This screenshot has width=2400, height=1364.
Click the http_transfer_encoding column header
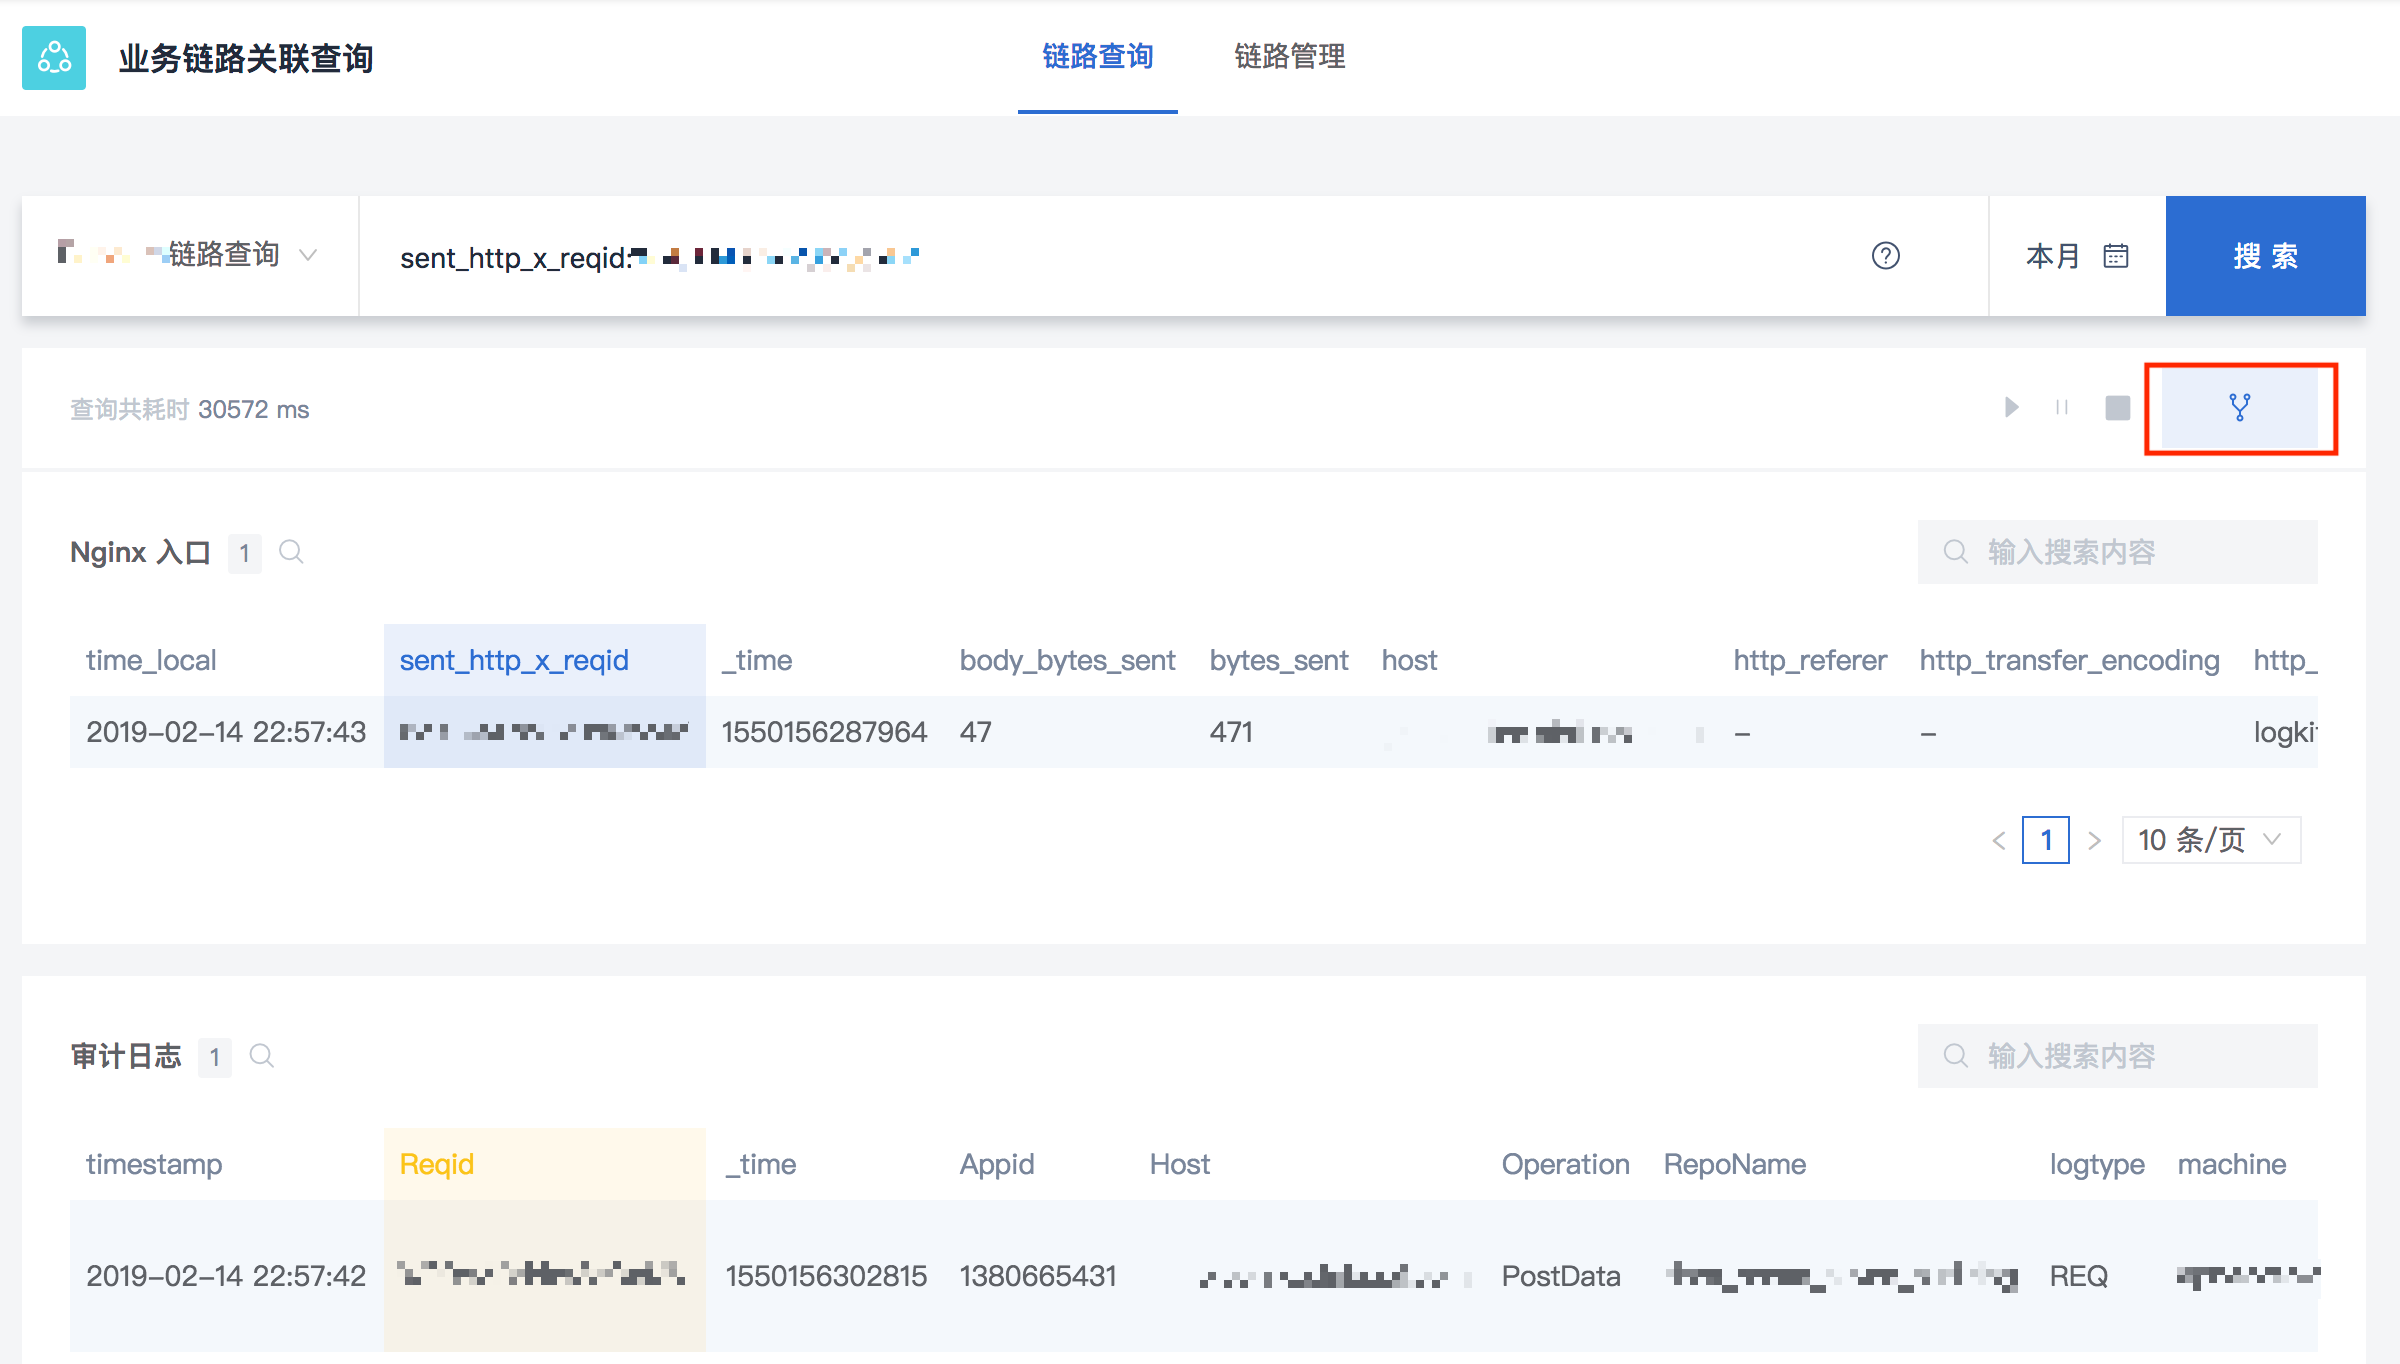[2069, 660]
